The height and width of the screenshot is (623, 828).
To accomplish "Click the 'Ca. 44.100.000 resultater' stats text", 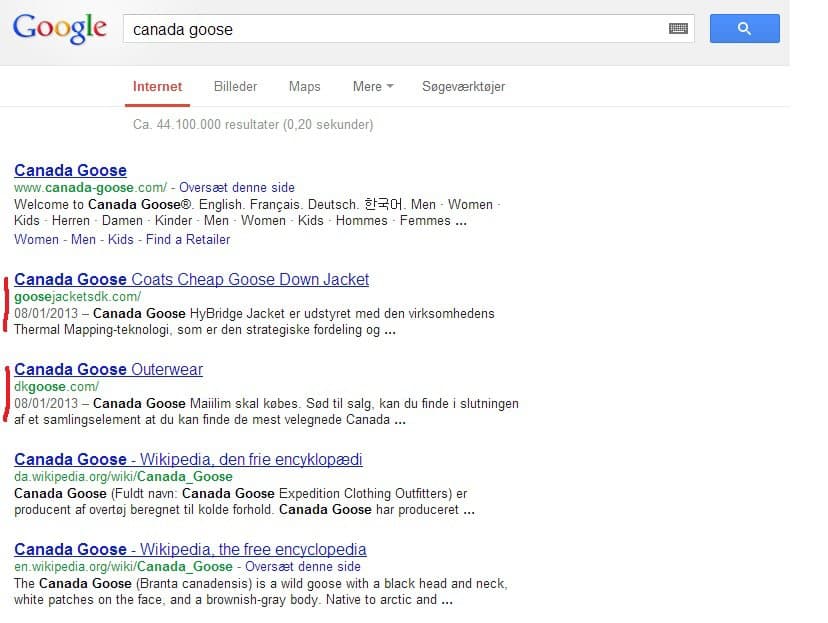I will (253, 125).
